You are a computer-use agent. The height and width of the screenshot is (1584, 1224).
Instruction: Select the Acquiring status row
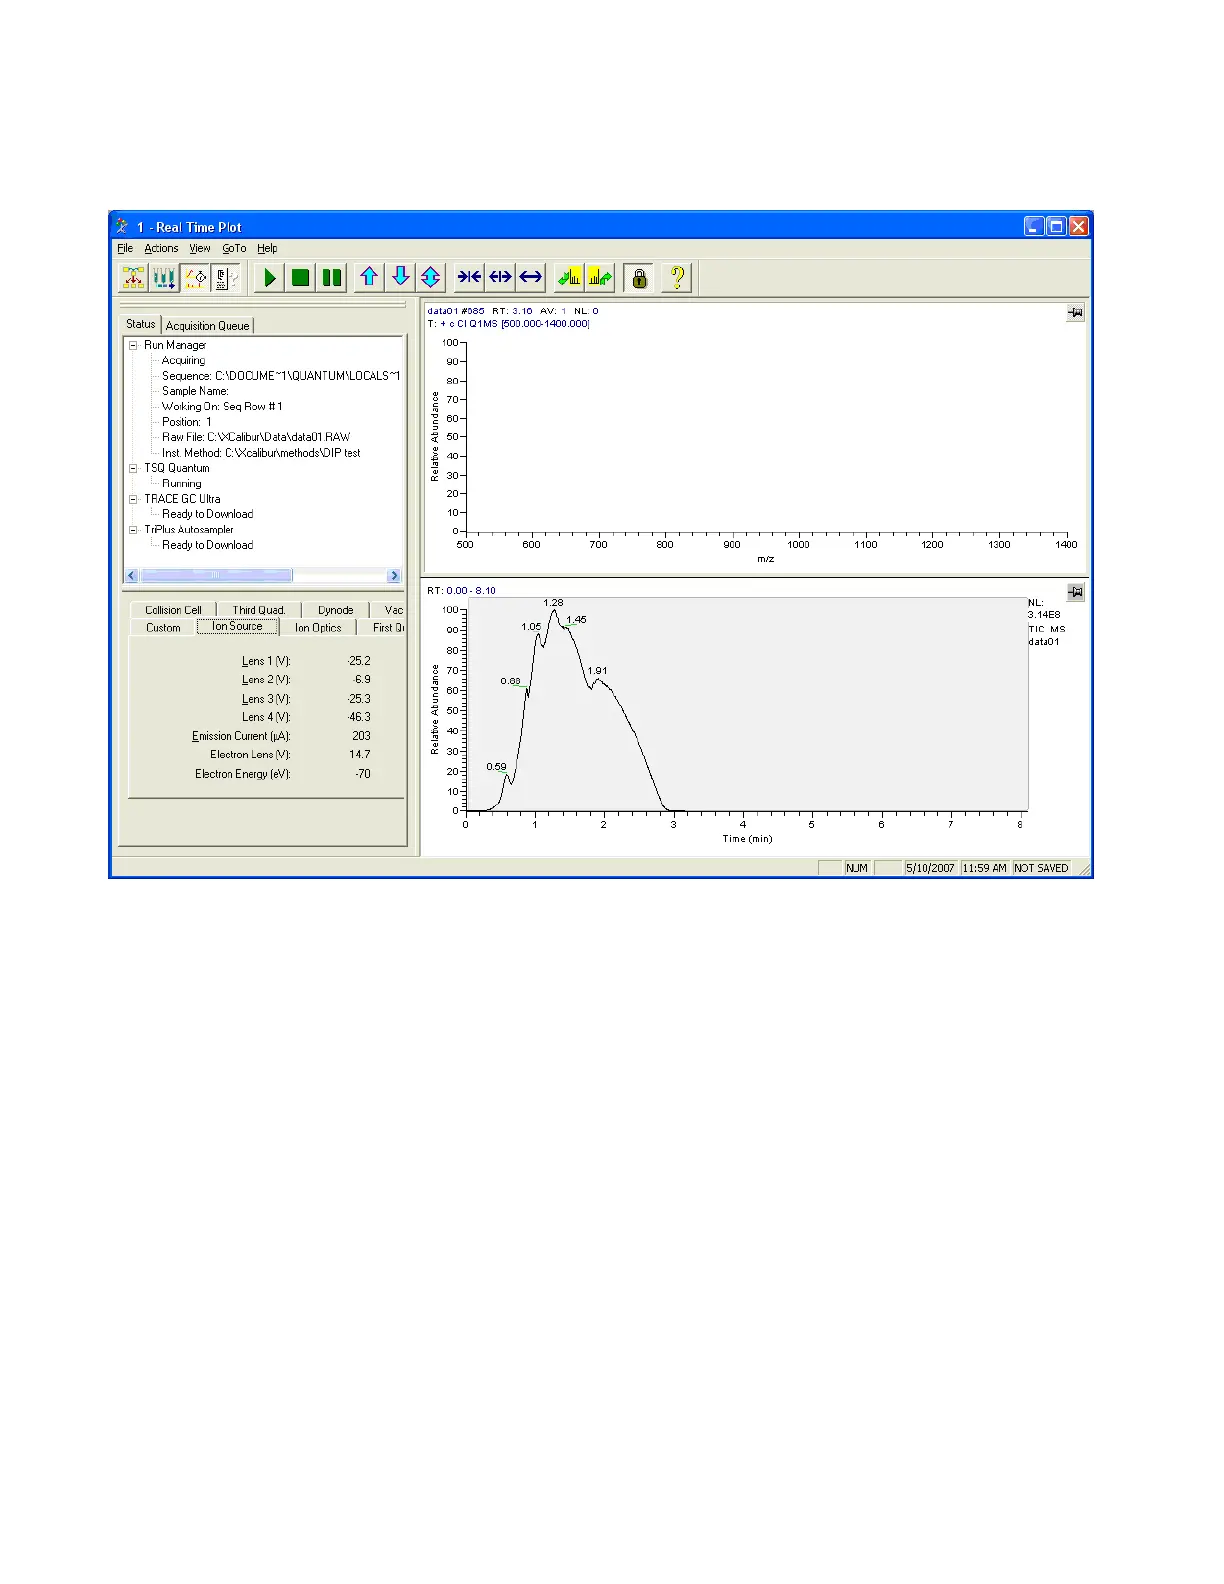pos(183,360)
